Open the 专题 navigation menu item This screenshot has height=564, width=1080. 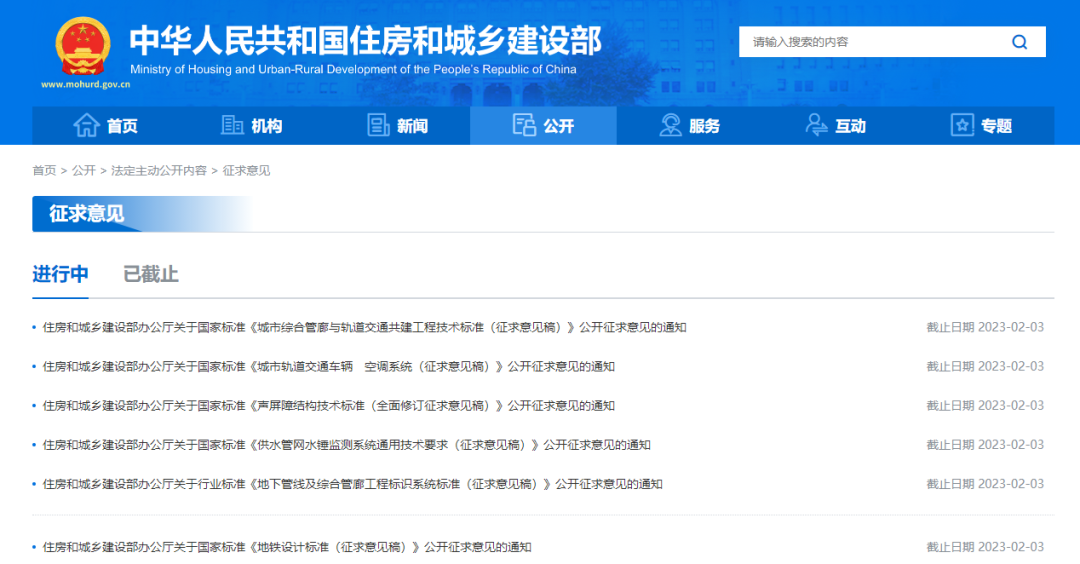[982, 125]
